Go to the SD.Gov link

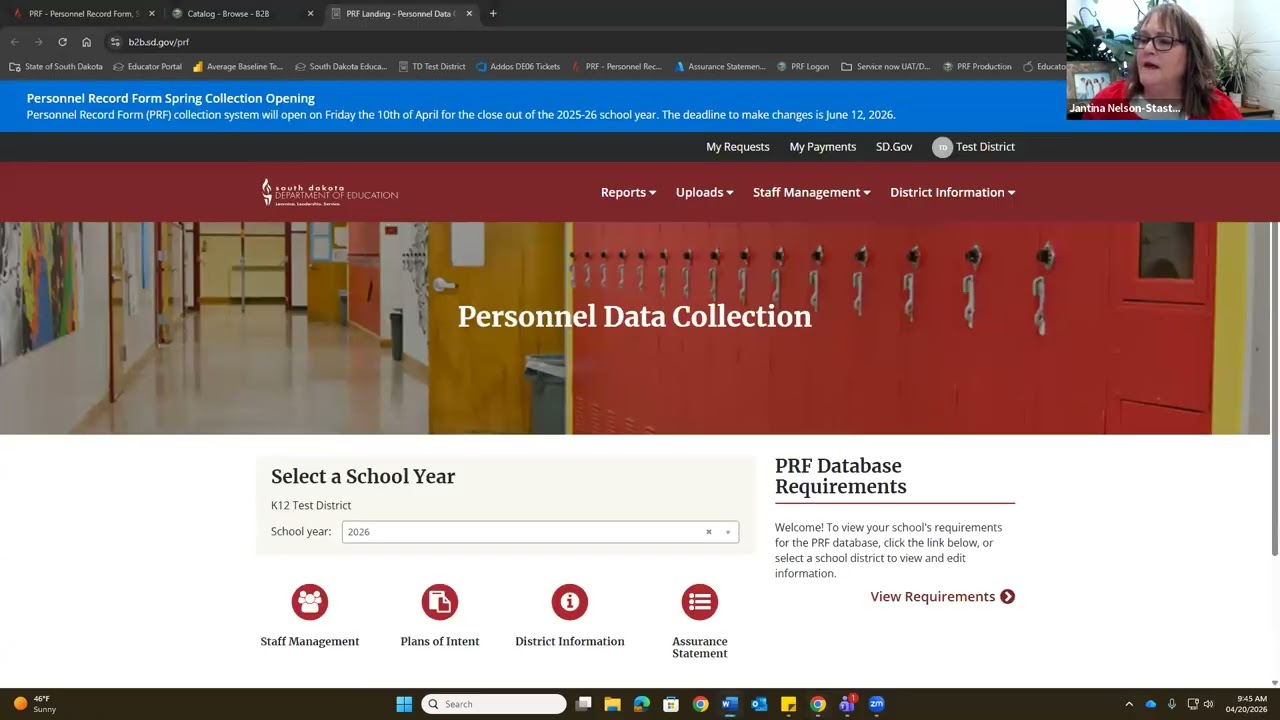point(894,147)
